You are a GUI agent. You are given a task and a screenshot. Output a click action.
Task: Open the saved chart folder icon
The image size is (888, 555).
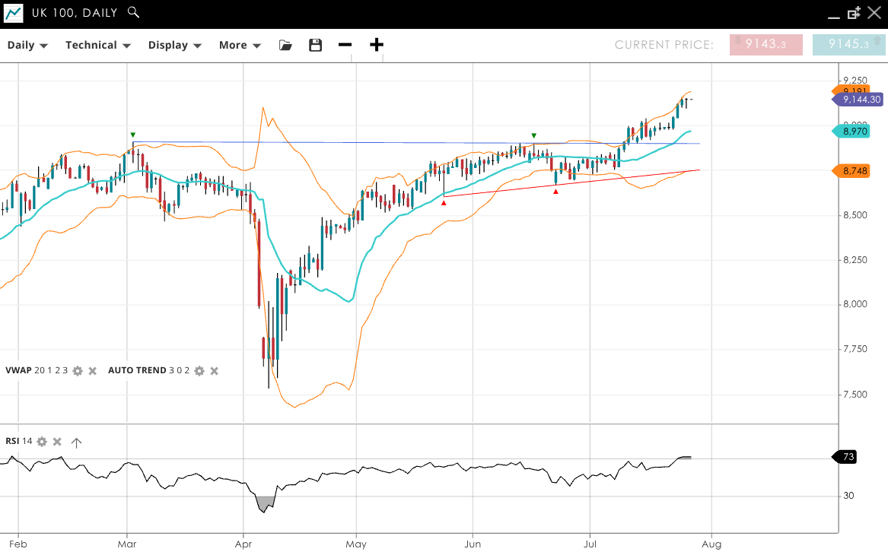(x=286, y=45)
